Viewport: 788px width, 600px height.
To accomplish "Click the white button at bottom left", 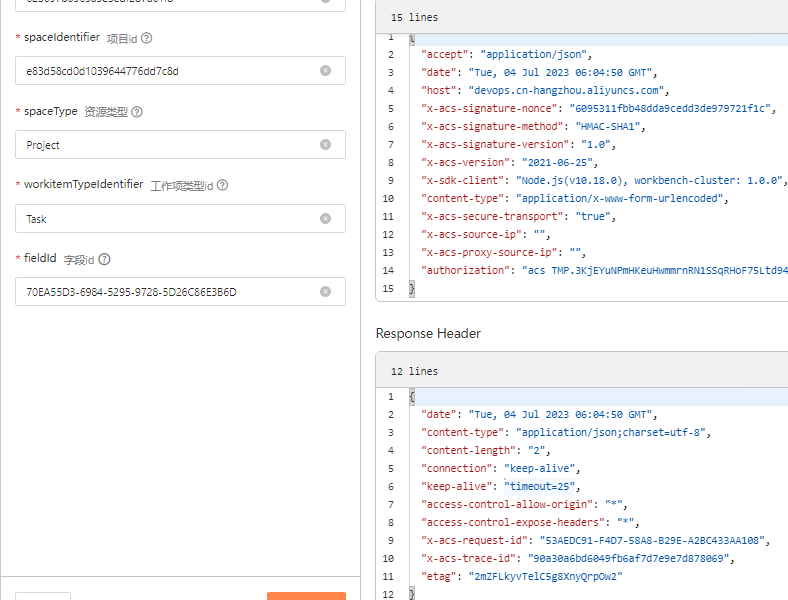I will click(43, 596).
